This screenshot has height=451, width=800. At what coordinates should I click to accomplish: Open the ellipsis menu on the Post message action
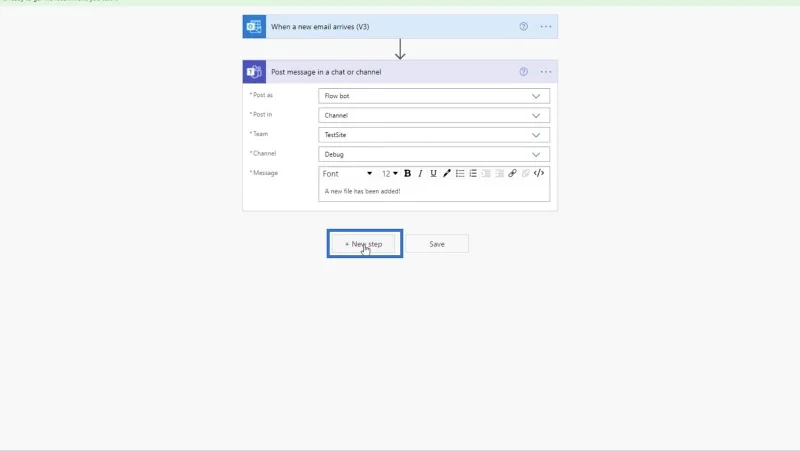pyautogui.click(x=545, y=72)
